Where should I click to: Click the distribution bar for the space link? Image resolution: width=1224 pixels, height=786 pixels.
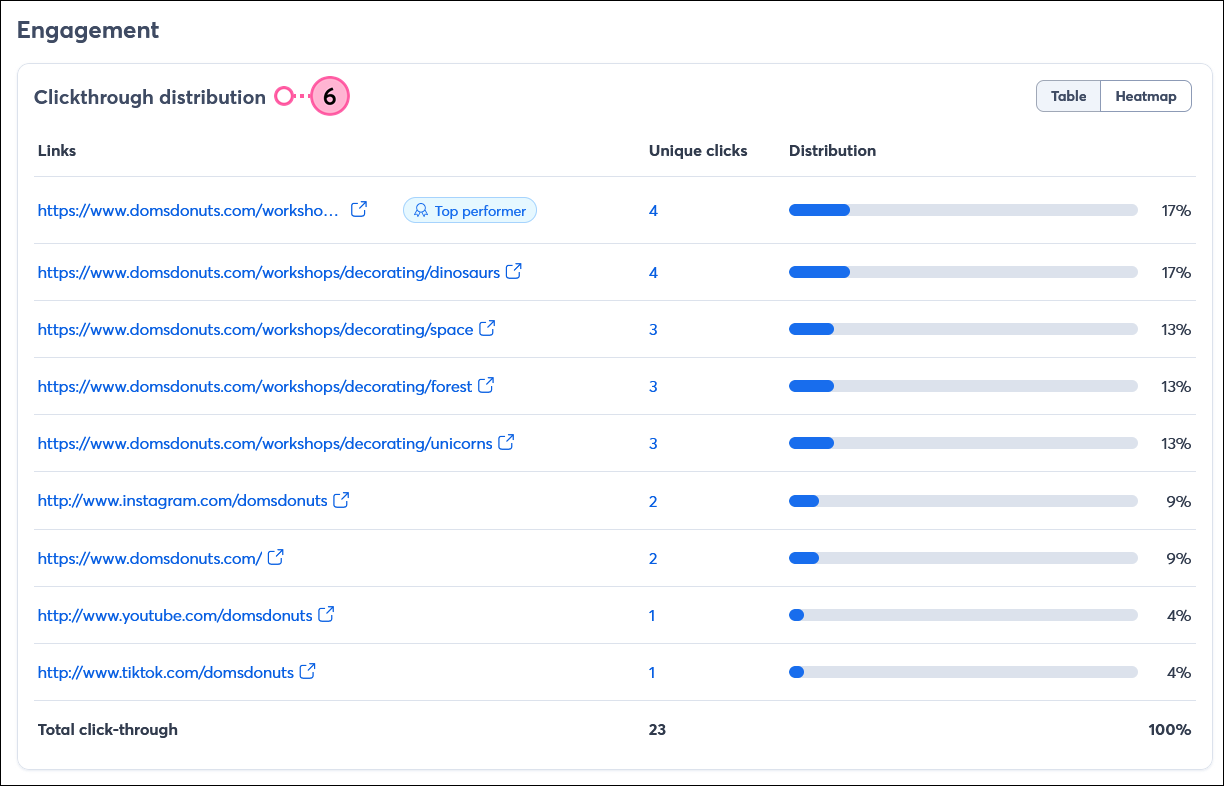(963, 328)
